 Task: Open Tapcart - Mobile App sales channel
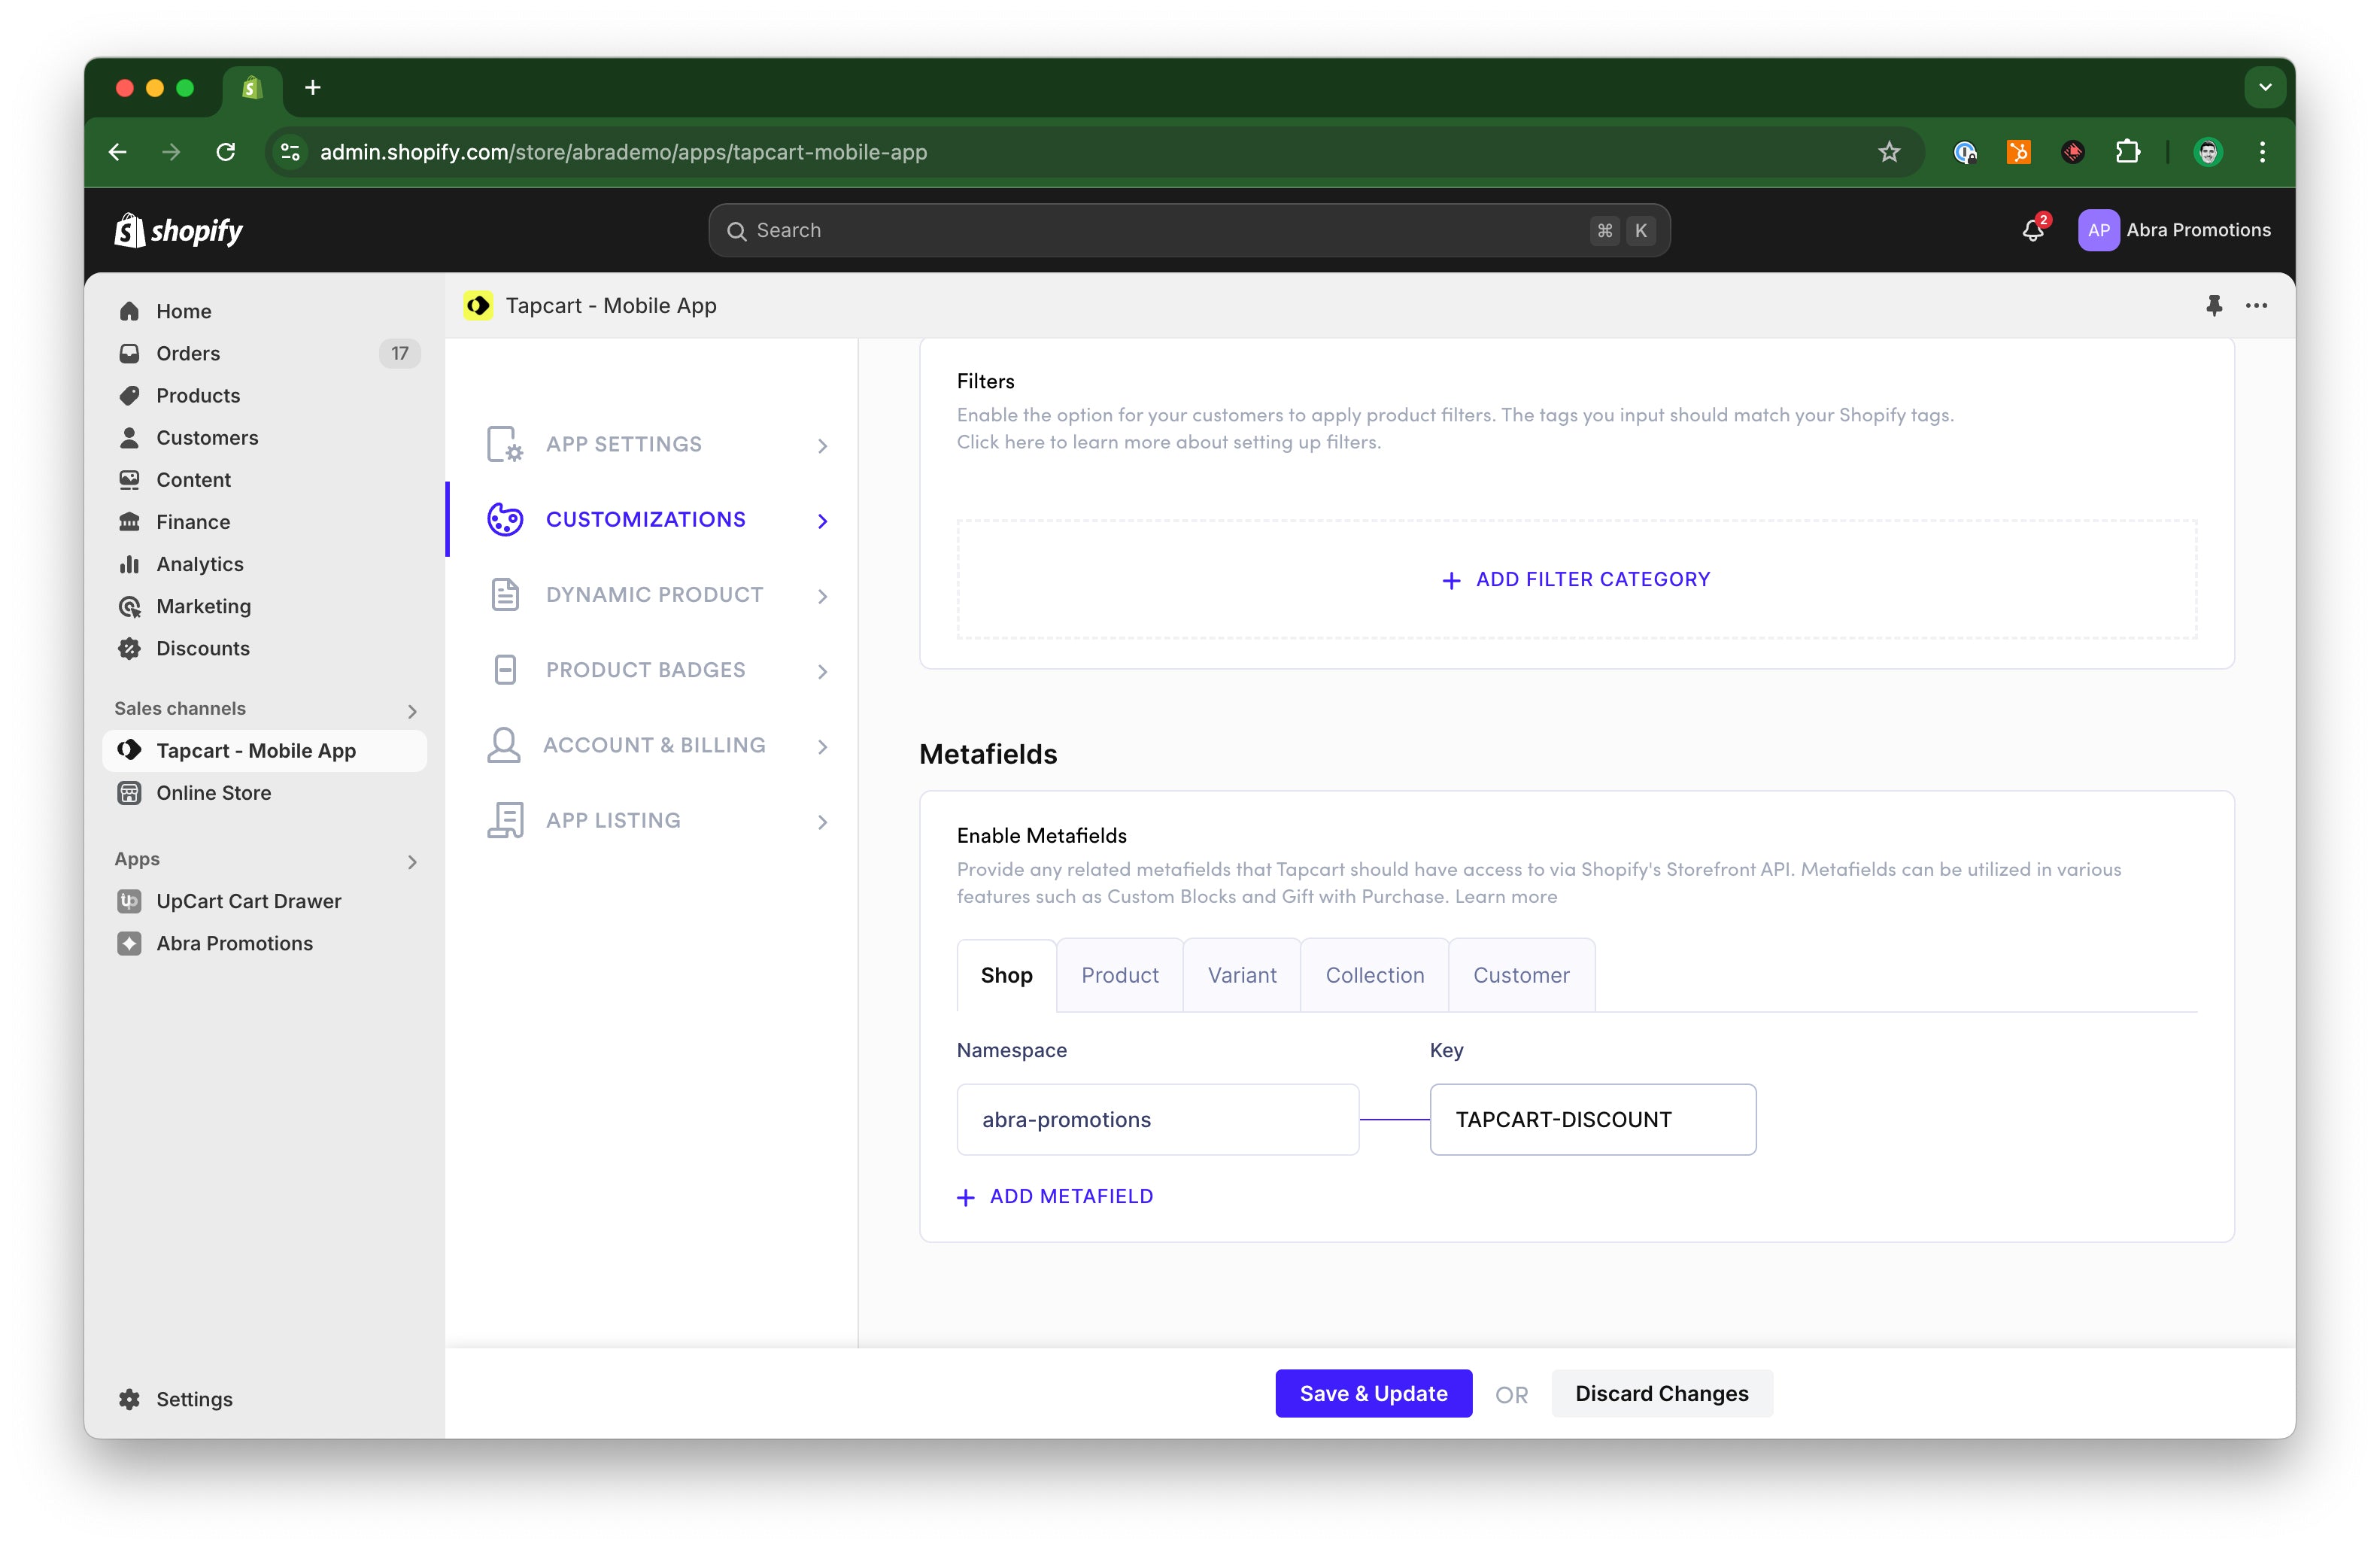pyautogui.click(x=264, y=750)
